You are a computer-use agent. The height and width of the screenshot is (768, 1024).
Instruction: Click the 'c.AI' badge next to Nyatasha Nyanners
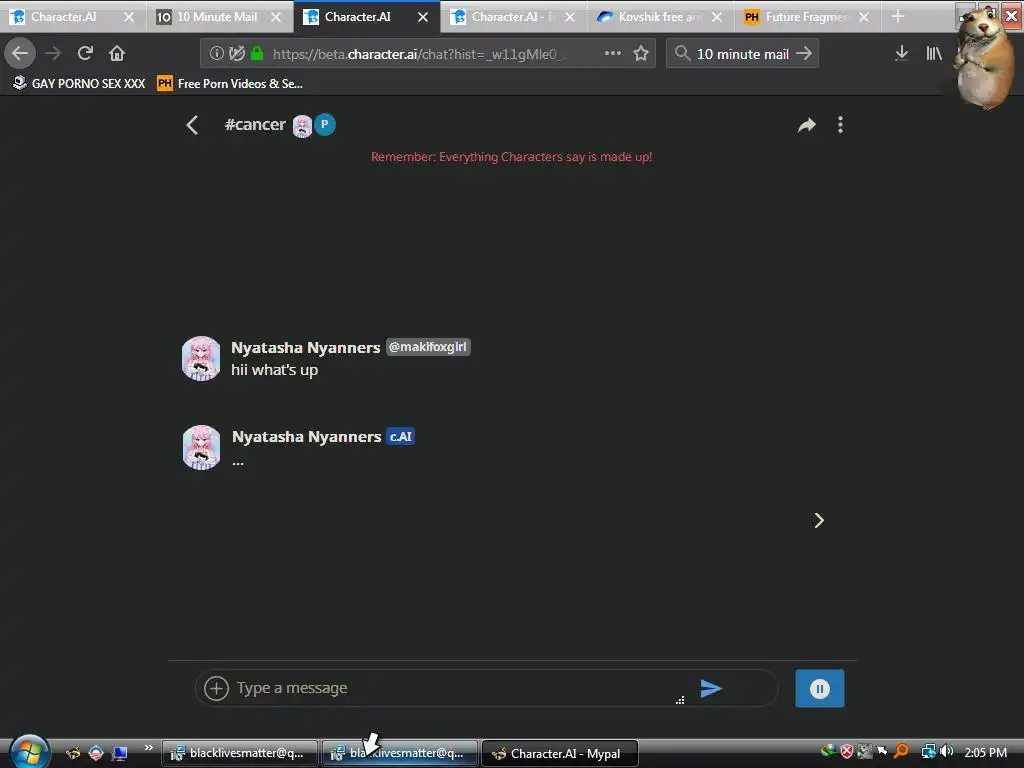pyautogui.click(x=400, y=436)
